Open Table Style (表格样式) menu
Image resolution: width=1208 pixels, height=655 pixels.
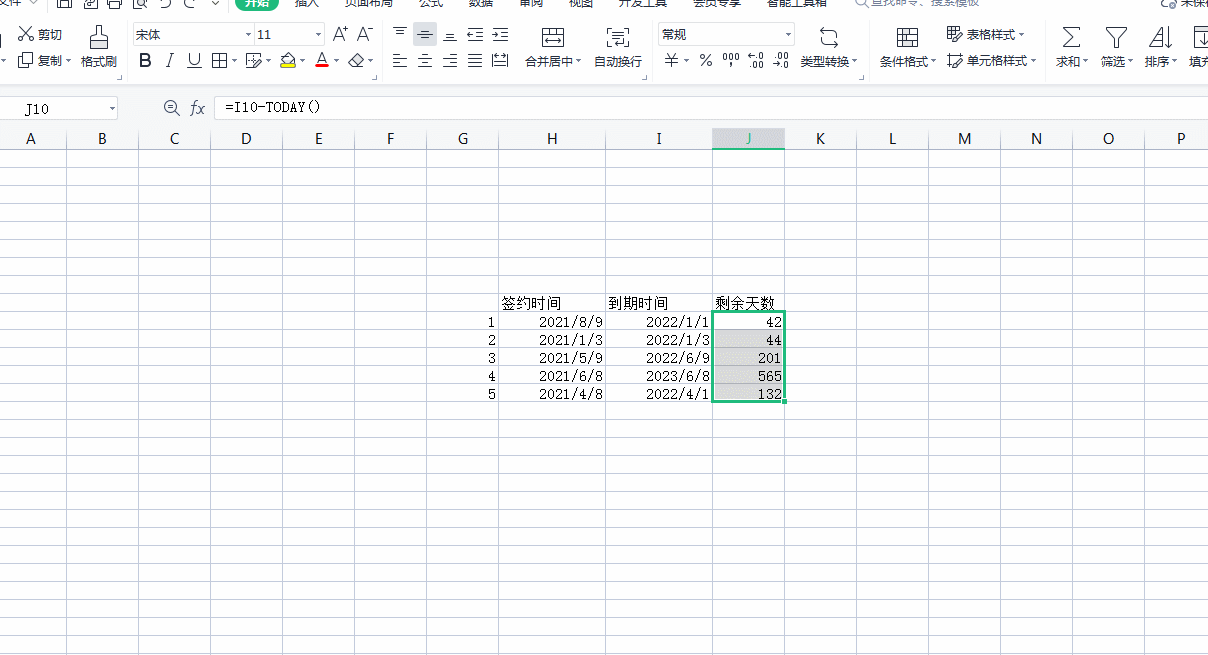(985, 35)
